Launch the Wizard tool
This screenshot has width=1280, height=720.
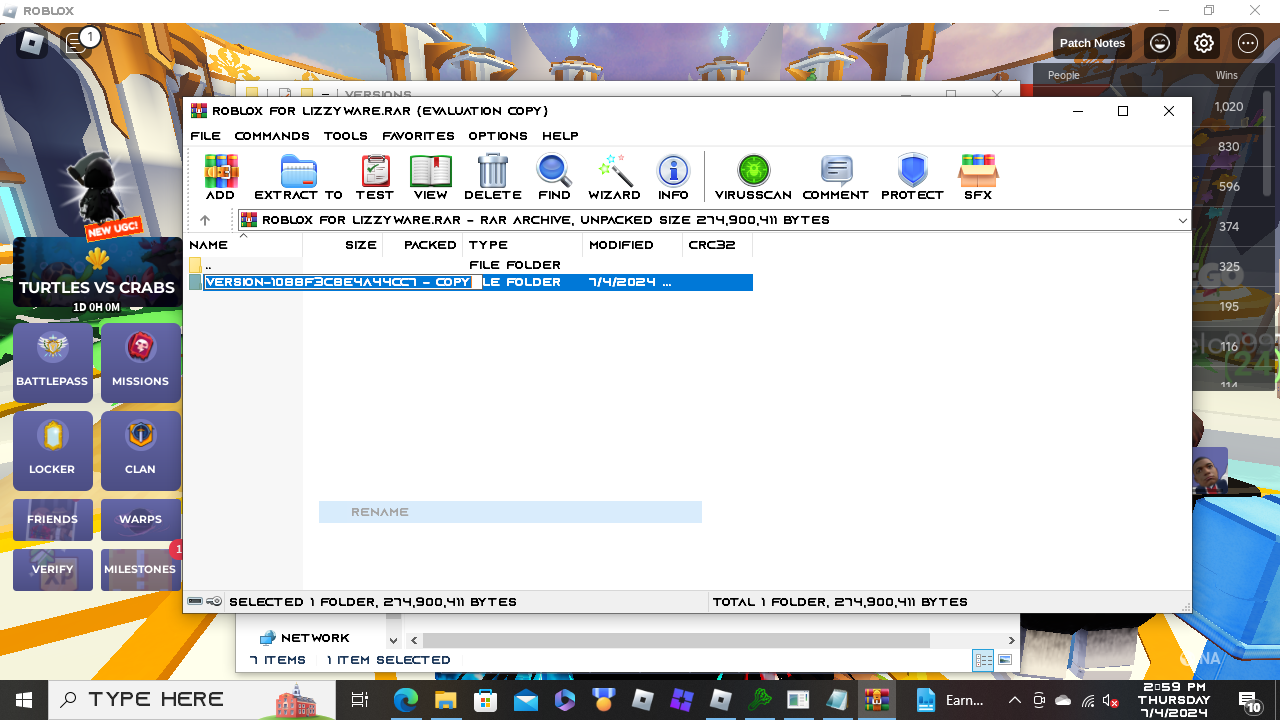(614, 177)
